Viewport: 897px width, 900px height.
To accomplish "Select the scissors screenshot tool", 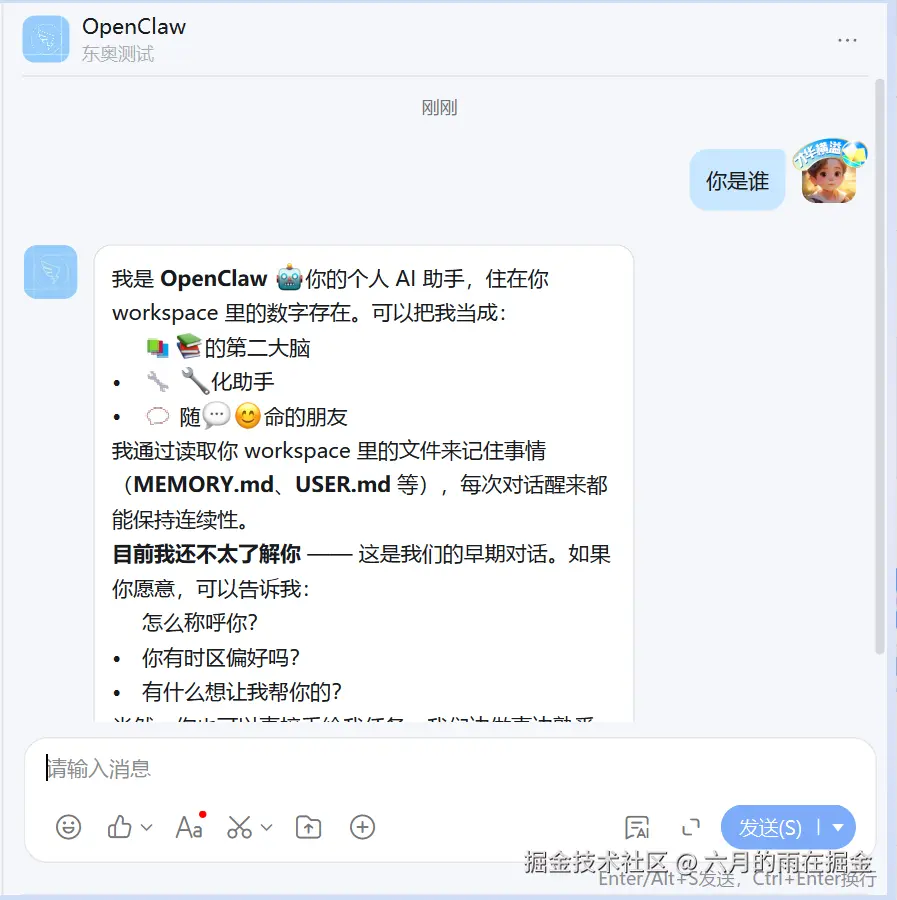I will tap(239, 827).
